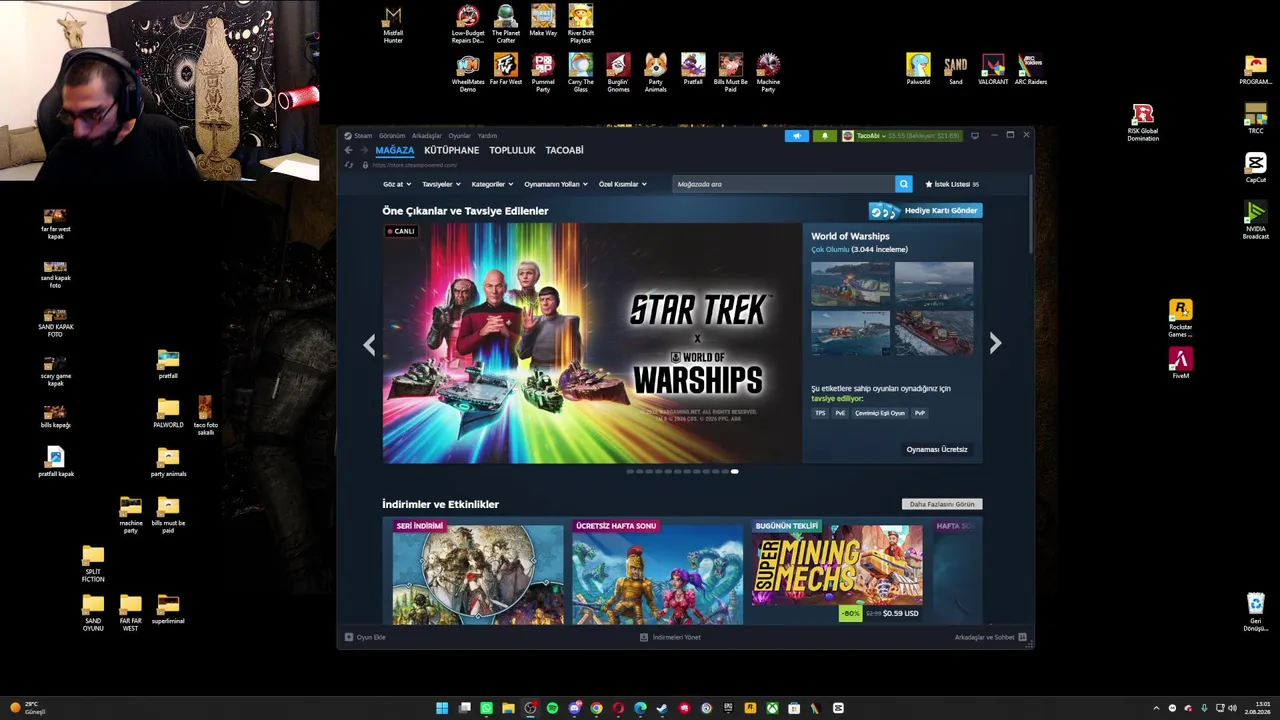Switch to the TOPLULUK tab

[512, 150]
